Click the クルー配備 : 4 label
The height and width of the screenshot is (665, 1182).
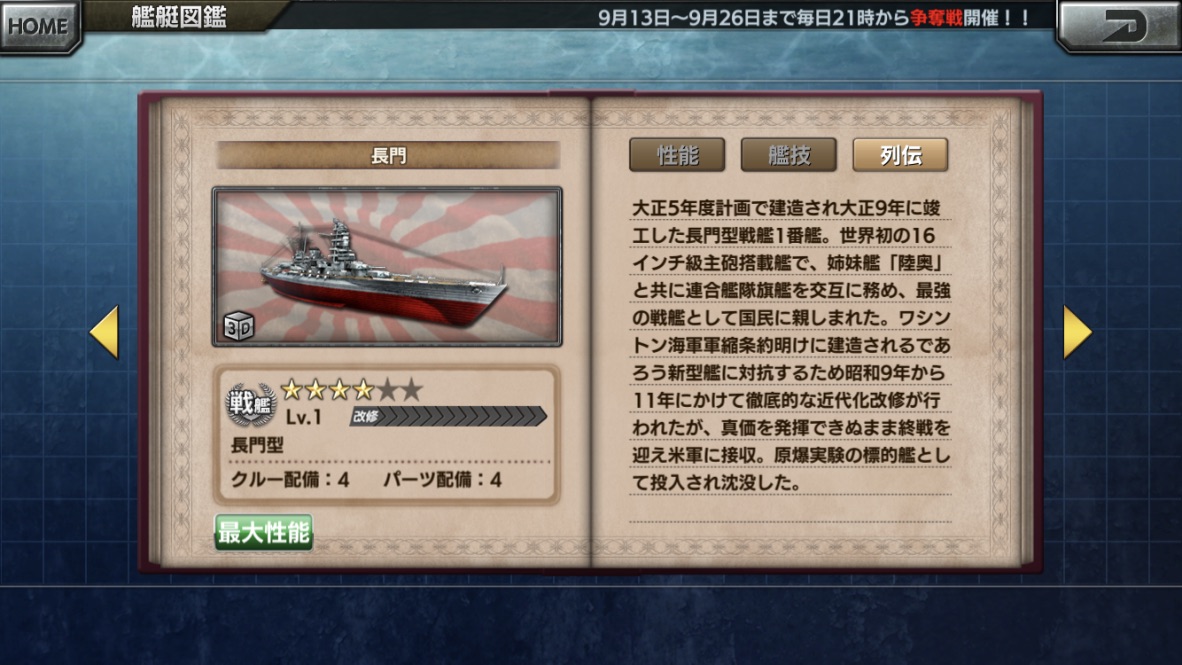pyautogui.click(x=290, y=480)
